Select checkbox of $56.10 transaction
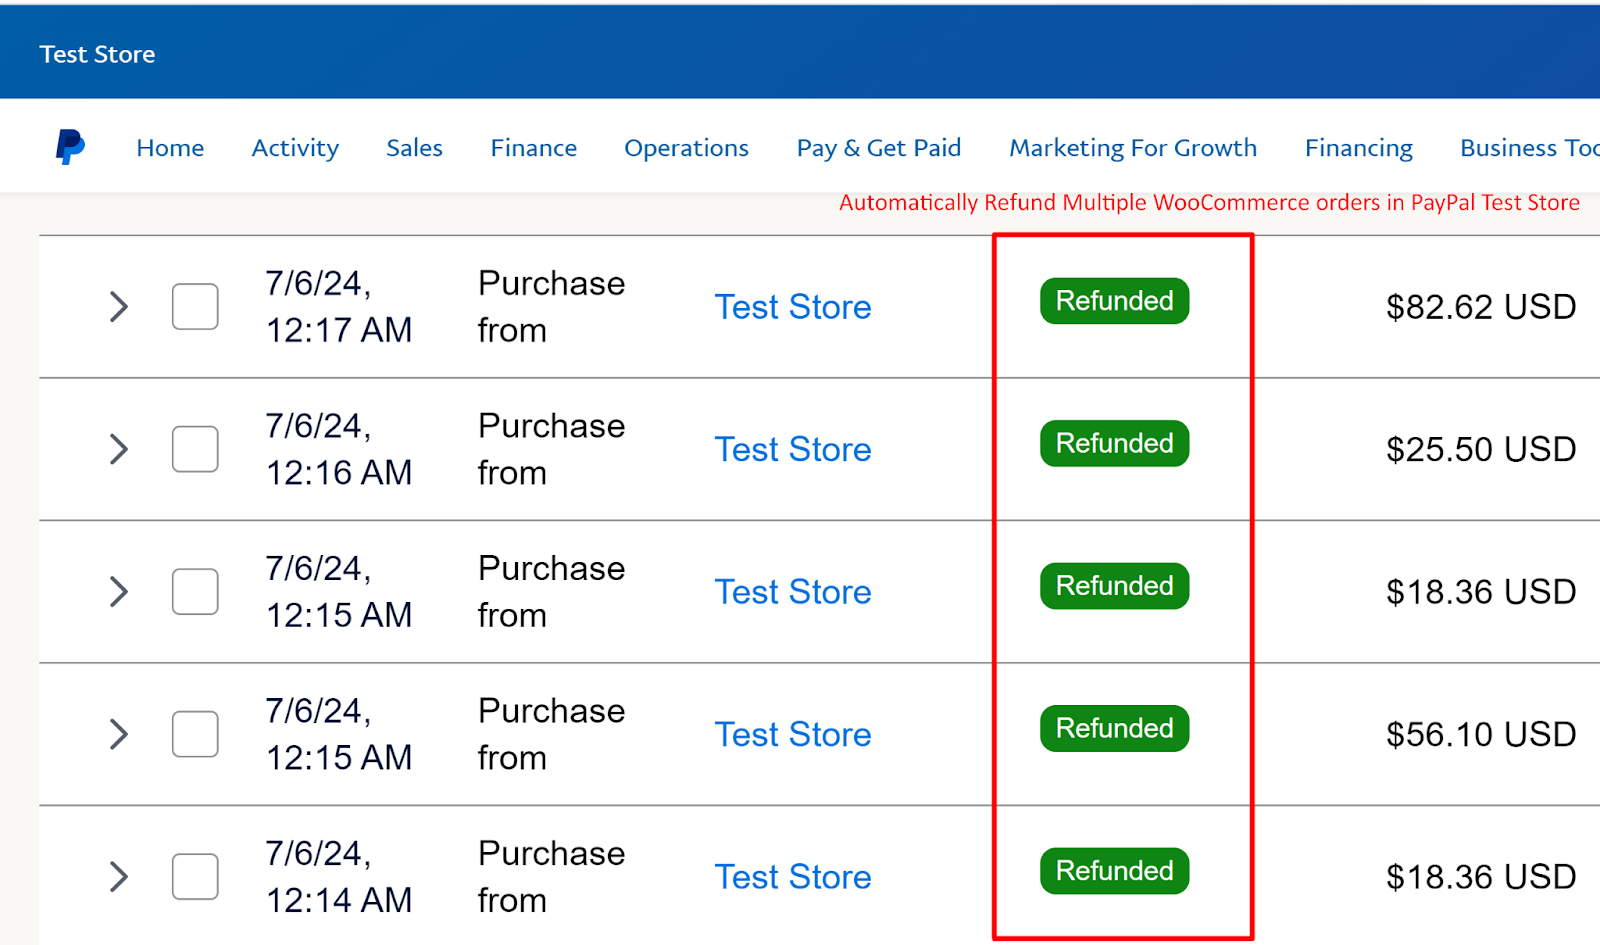This screenshot has width=1600, height=945. (x=195, y=734)
